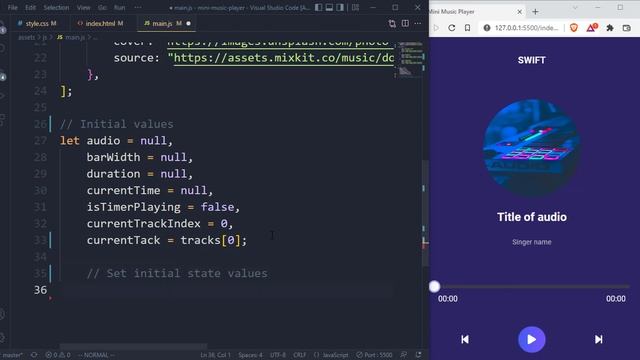
Task: Click the editor vertical scrollbar
Action: point(425,212)
